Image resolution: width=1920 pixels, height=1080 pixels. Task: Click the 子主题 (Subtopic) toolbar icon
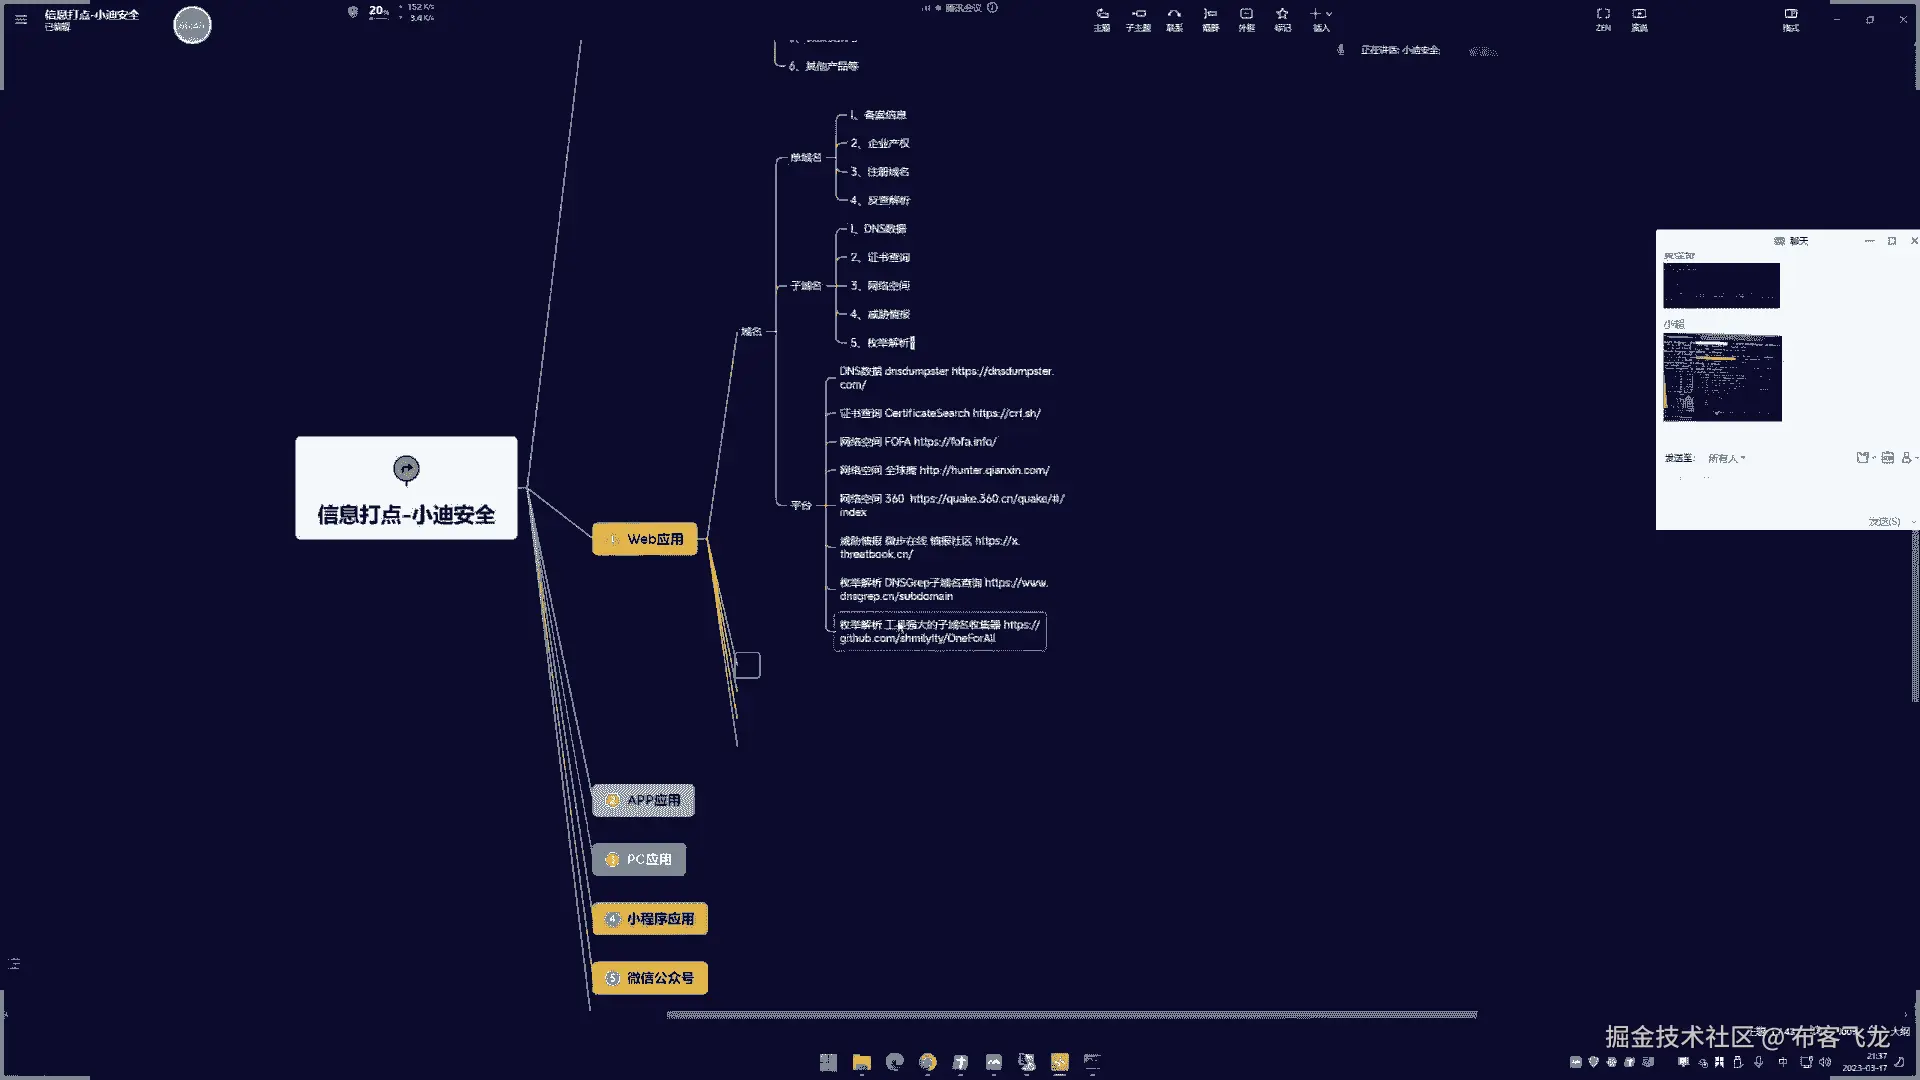(x=1138, y=19)
